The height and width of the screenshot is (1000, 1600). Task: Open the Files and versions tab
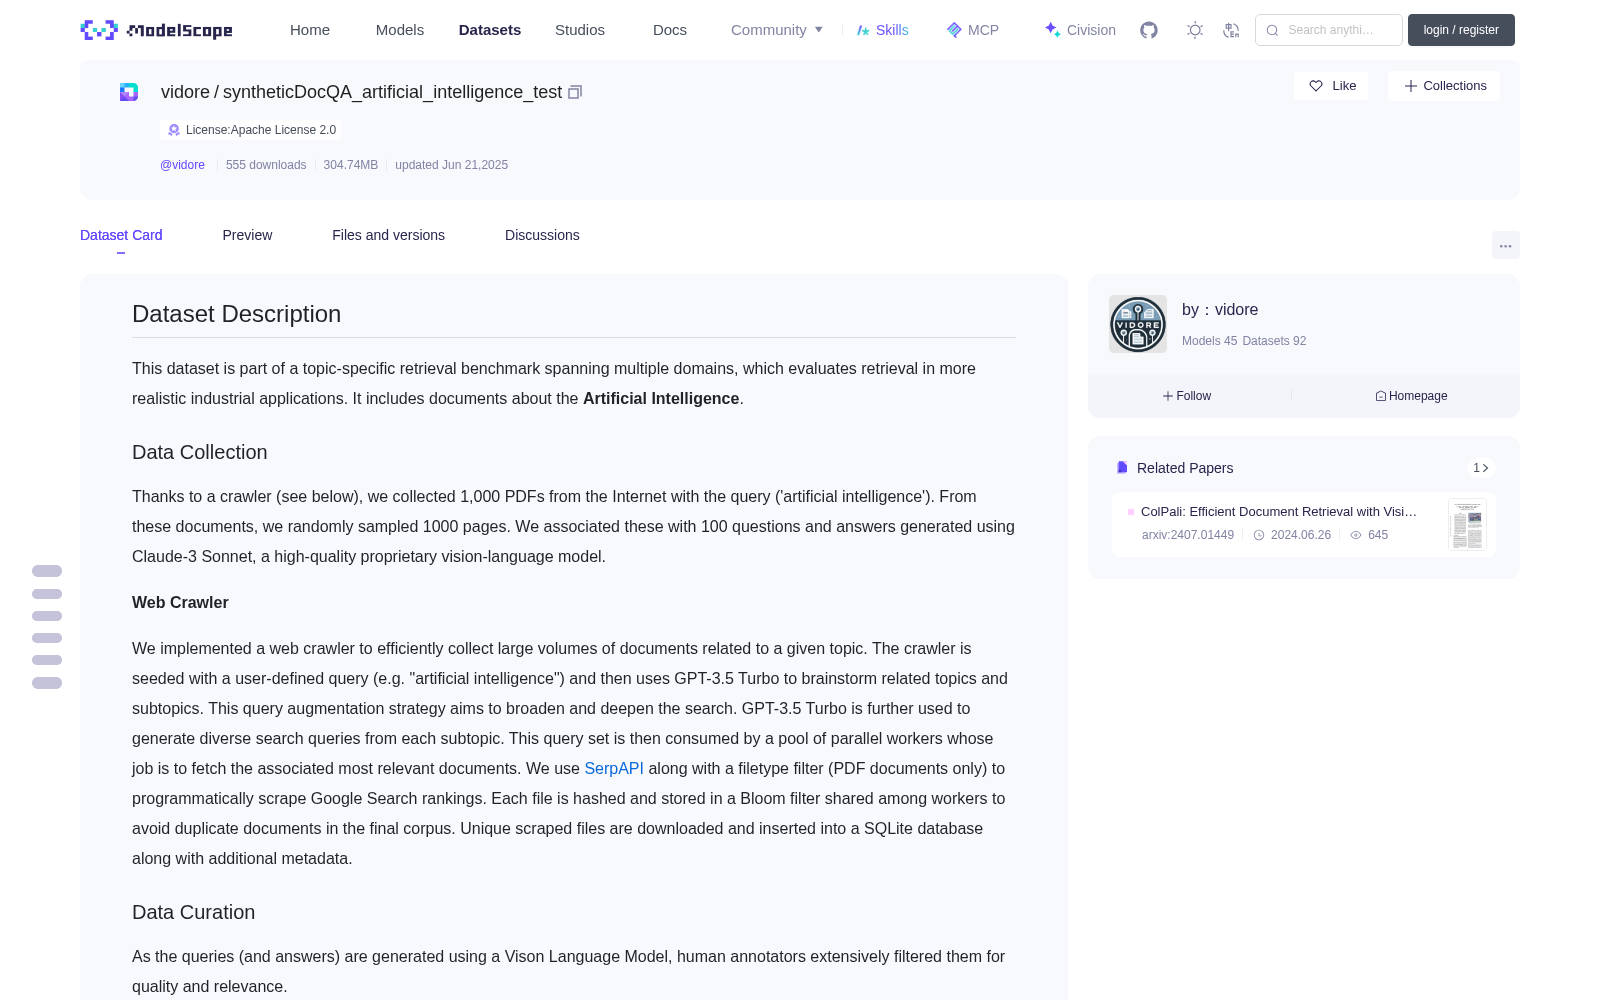388,235
